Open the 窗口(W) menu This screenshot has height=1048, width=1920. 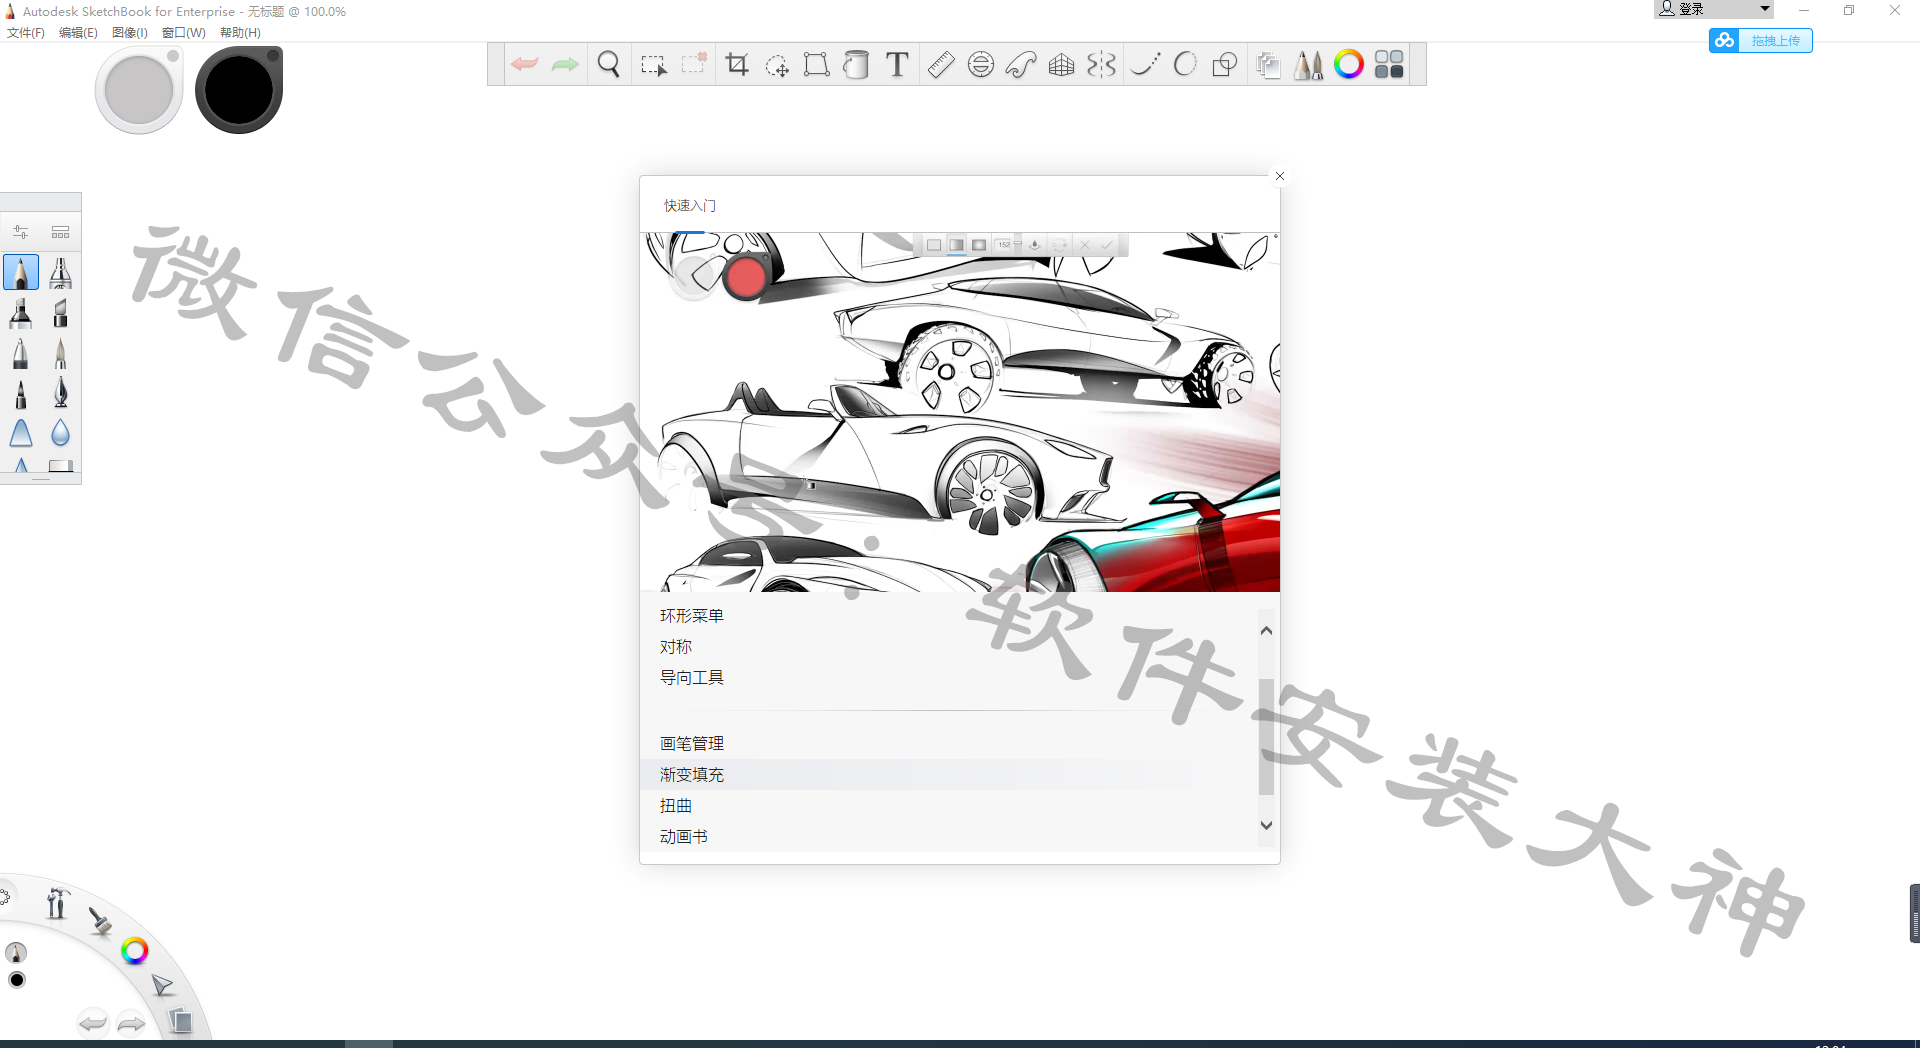pos(184,32)
